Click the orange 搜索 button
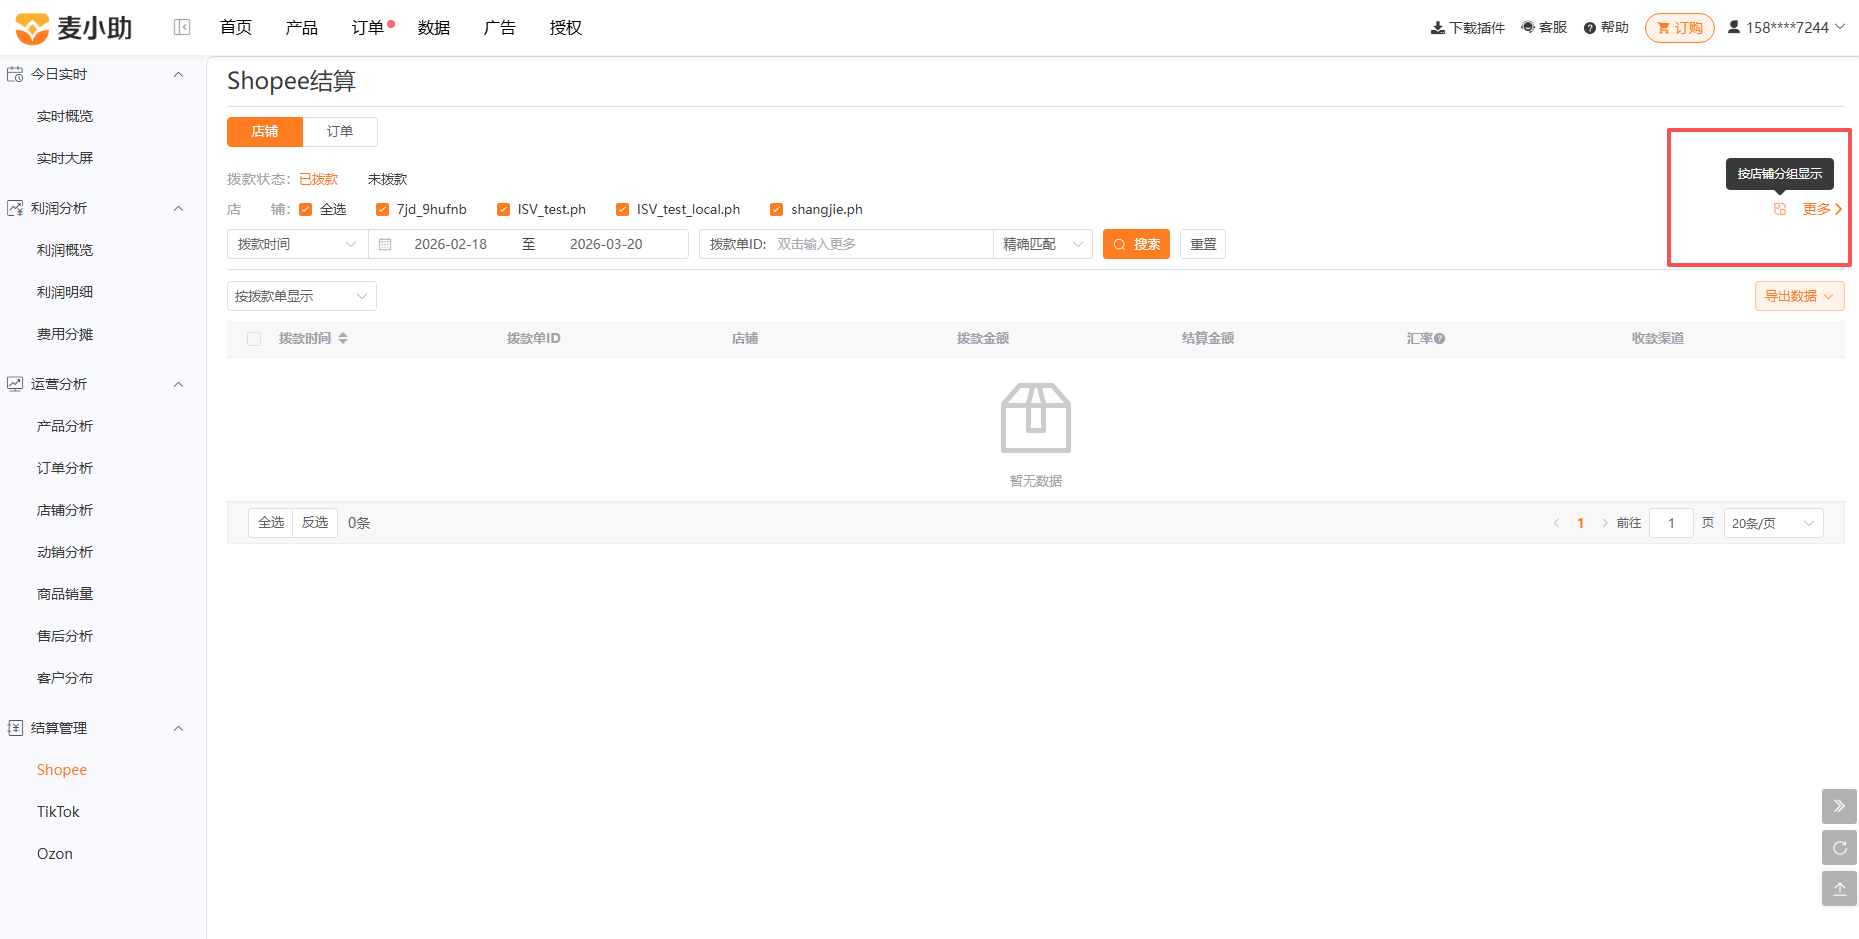 coord(1136,244)
